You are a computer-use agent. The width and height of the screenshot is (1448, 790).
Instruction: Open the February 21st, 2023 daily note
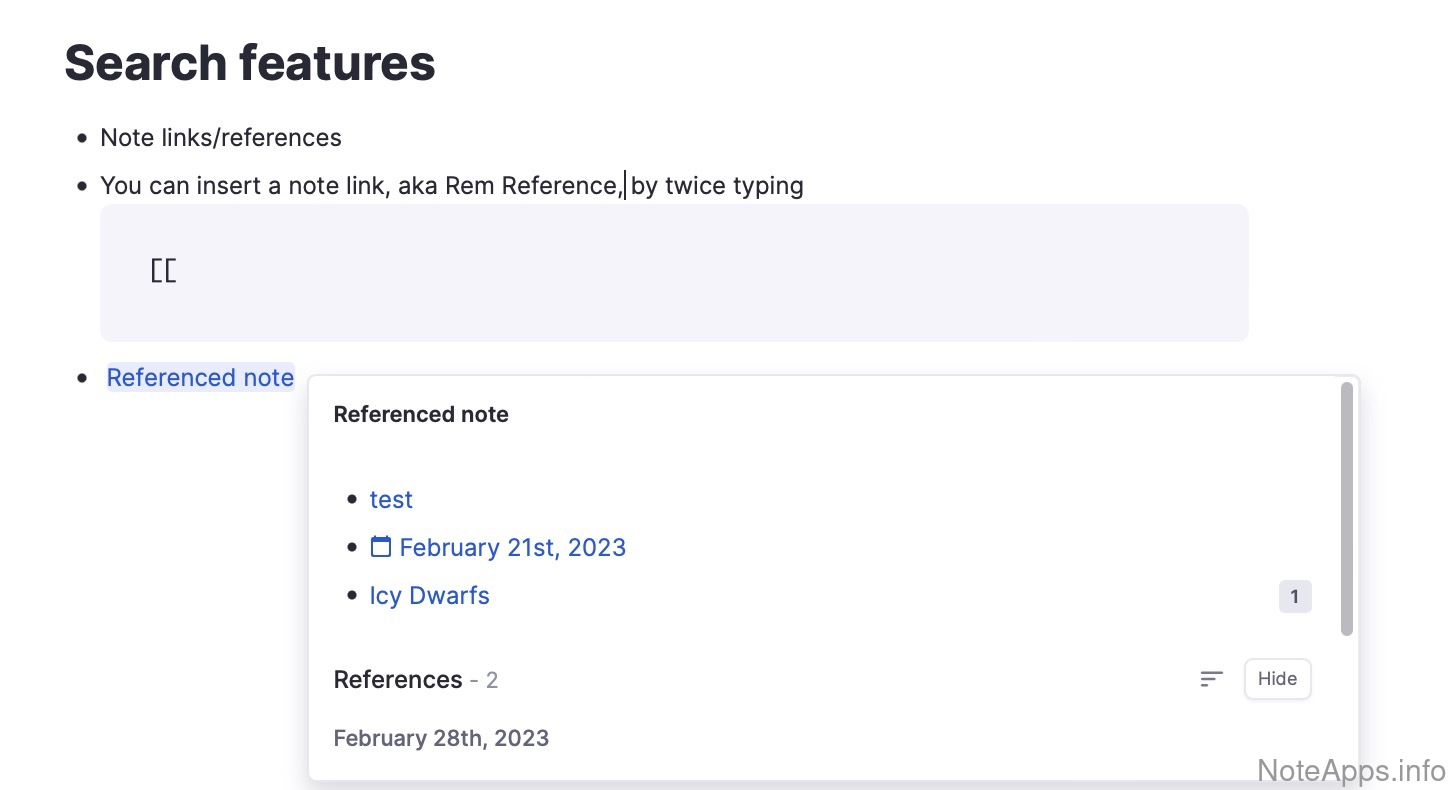pyautogui.click(x=512, y=547)
